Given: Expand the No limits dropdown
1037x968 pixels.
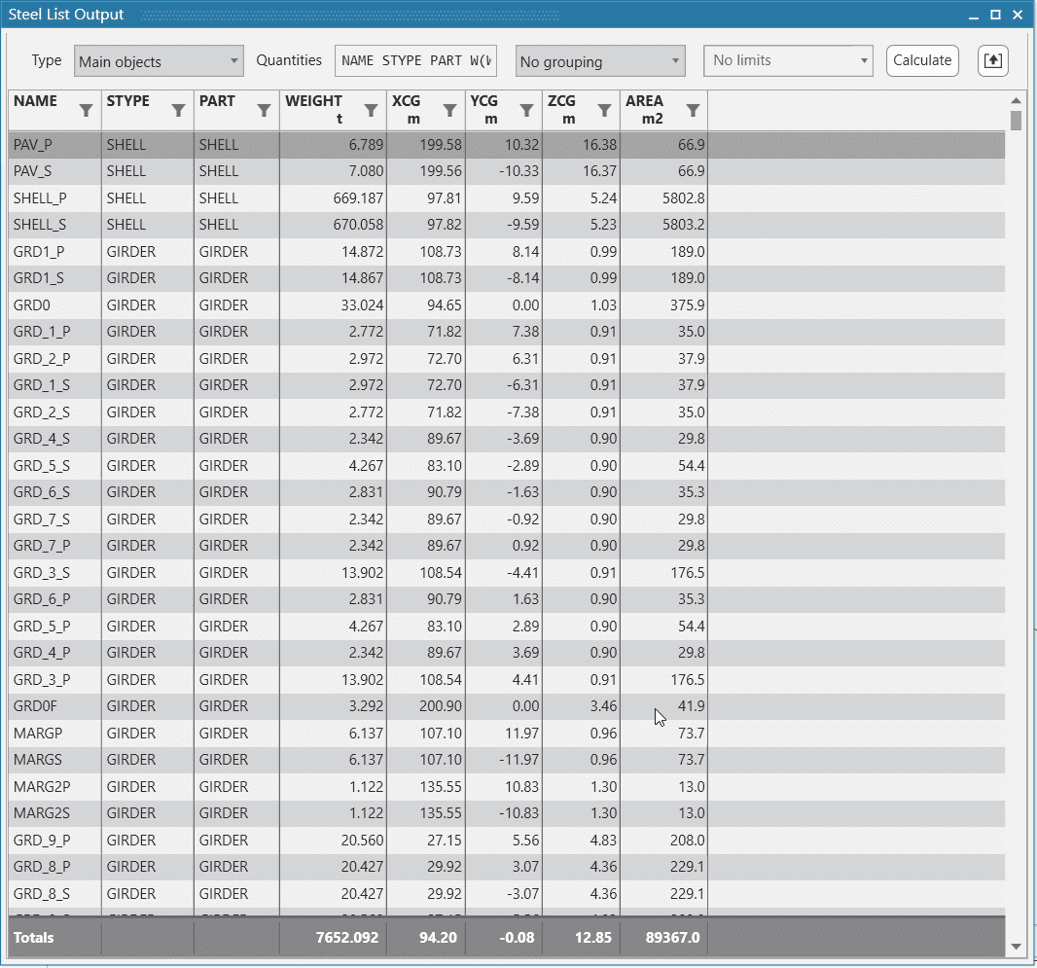Looking at the screenshot, I should (788, 61).
